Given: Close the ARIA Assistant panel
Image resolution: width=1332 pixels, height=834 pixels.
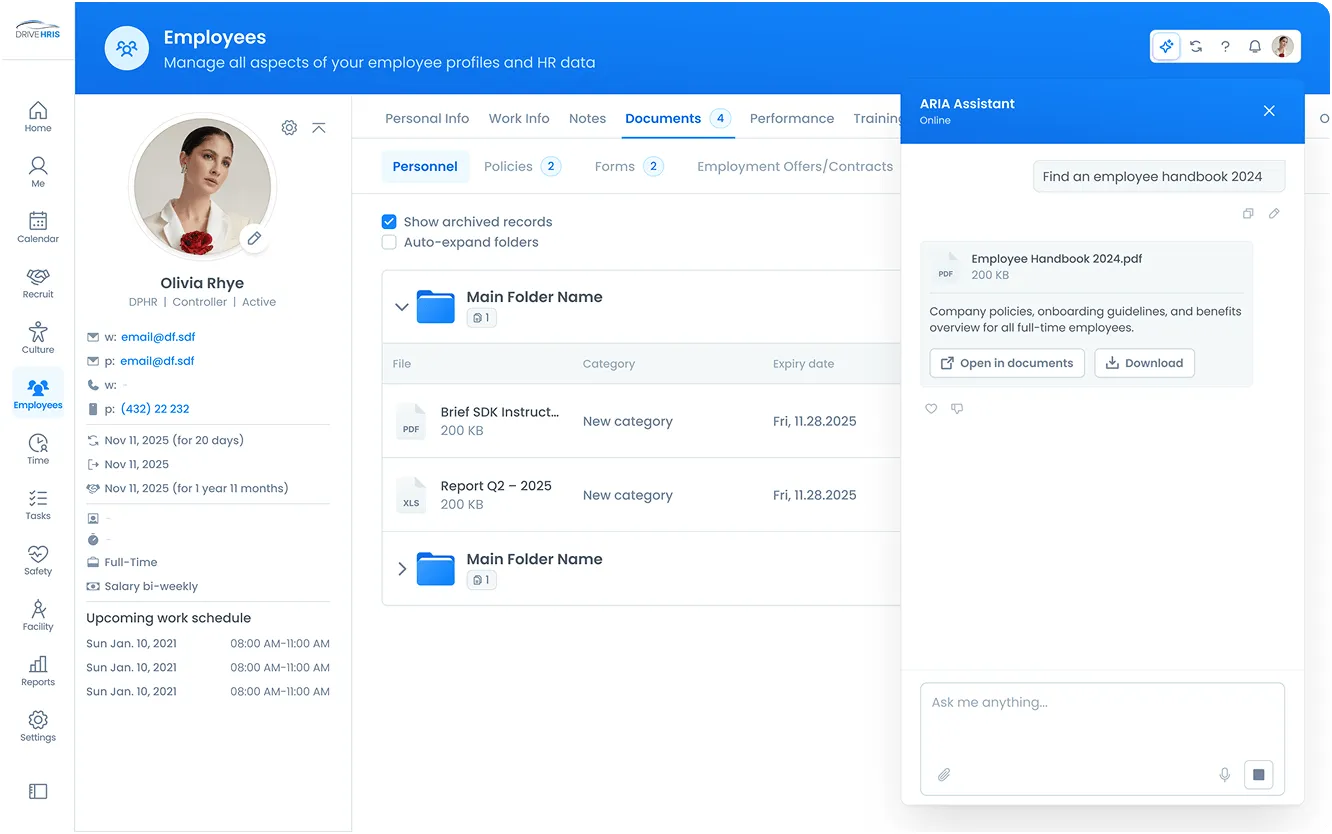Looking at the screenshot, I should pos(1269,111).
